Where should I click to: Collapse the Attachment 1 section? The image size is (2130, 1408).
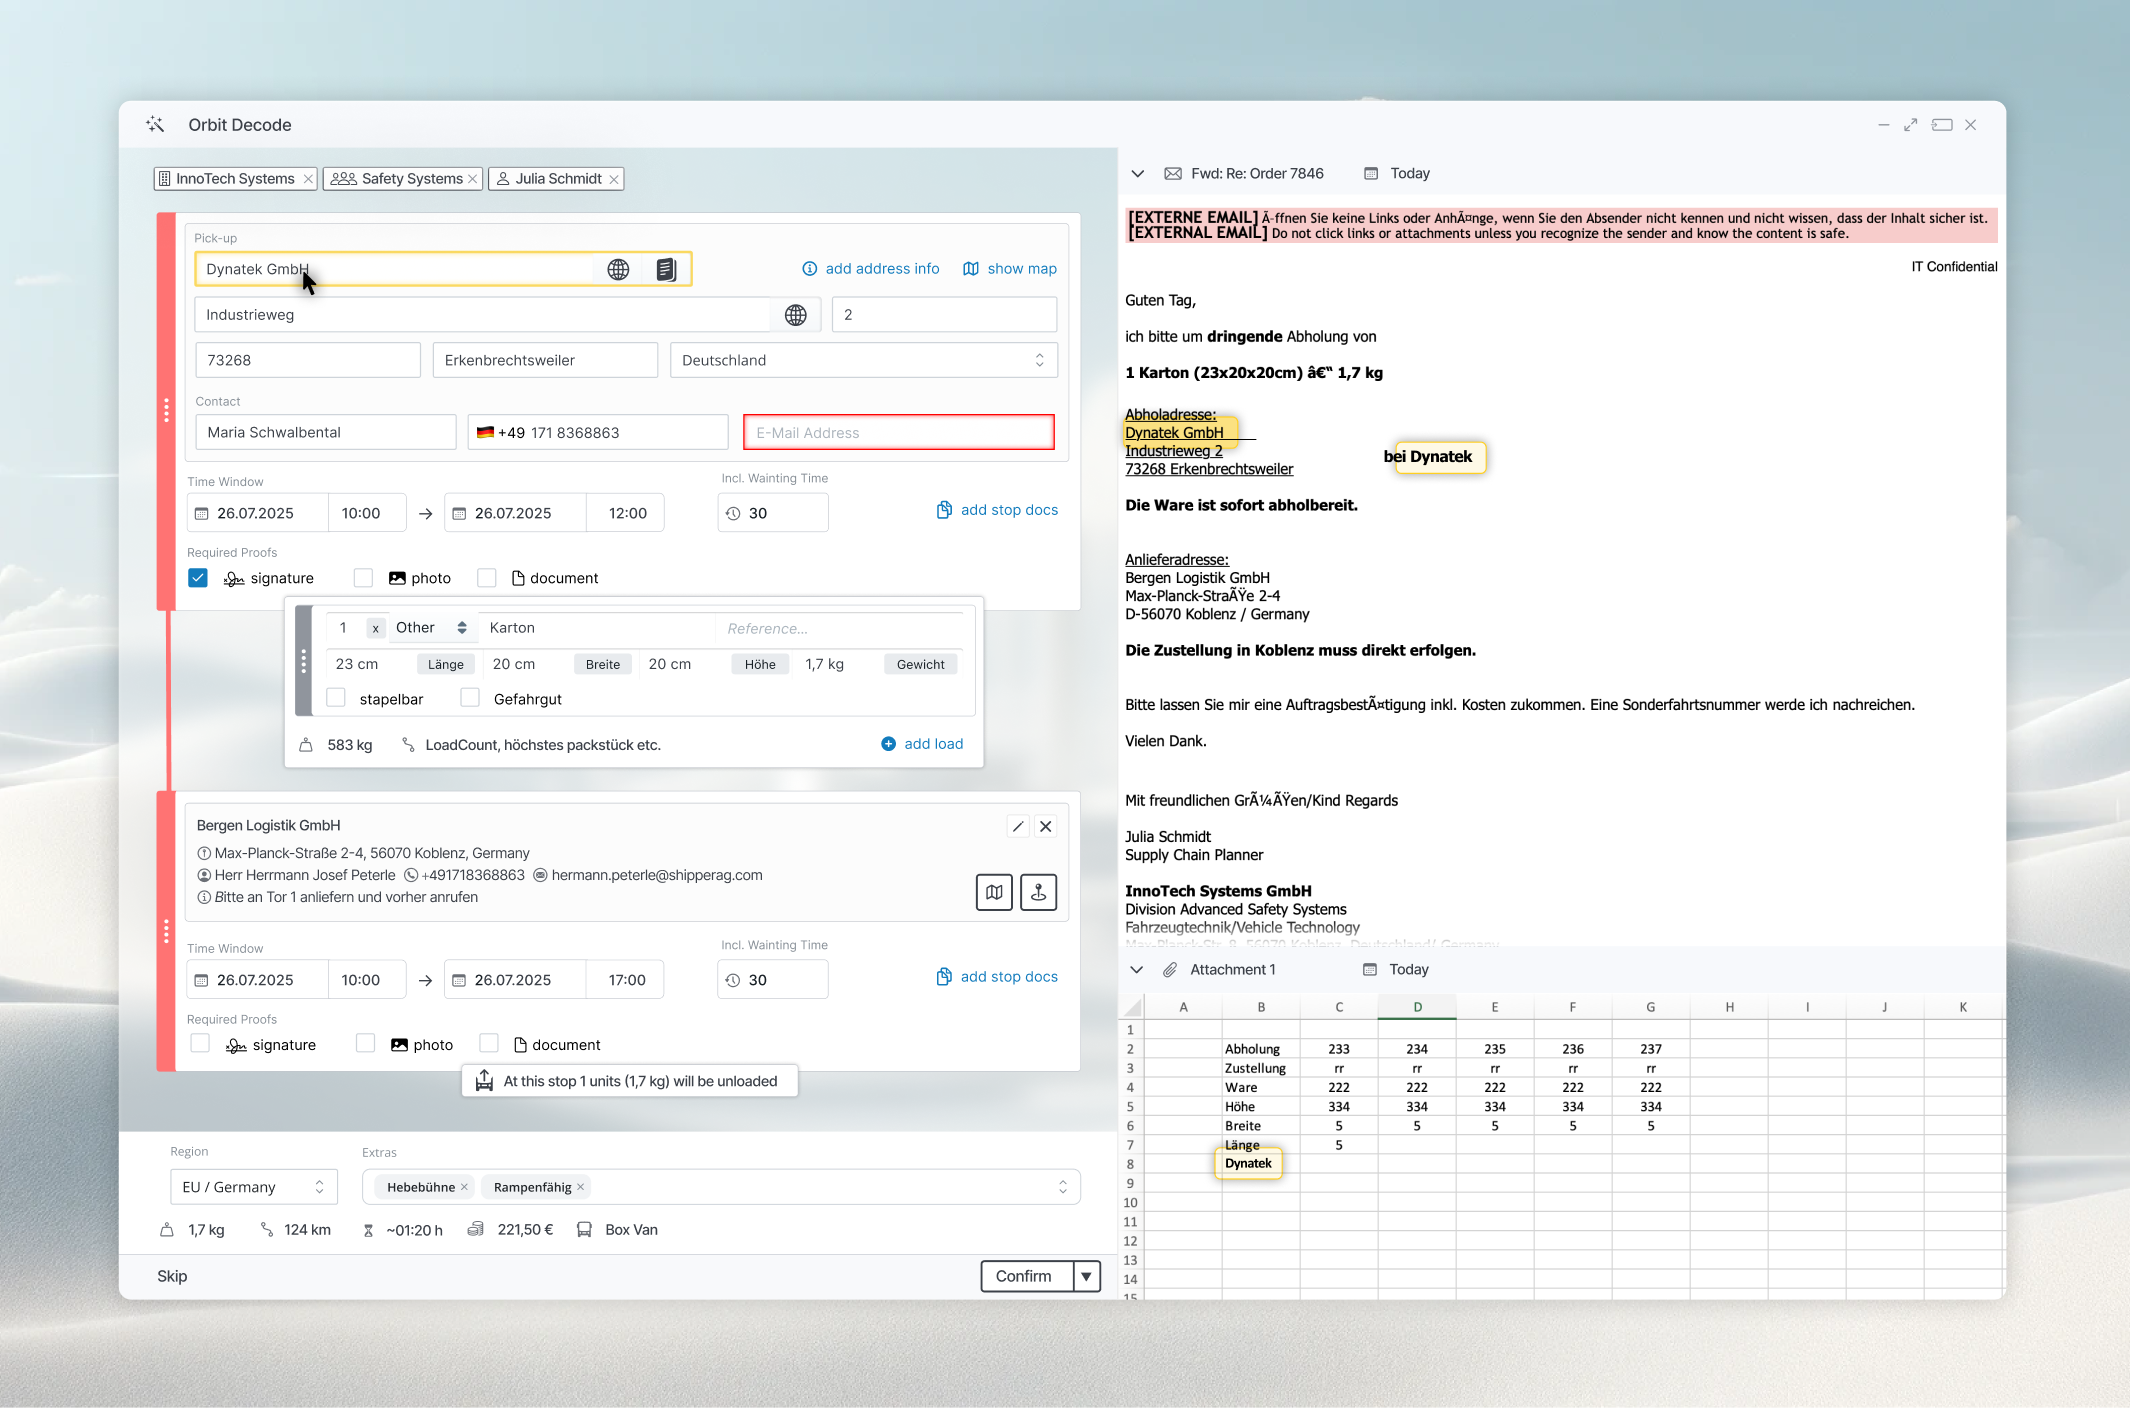(1136, 970)
